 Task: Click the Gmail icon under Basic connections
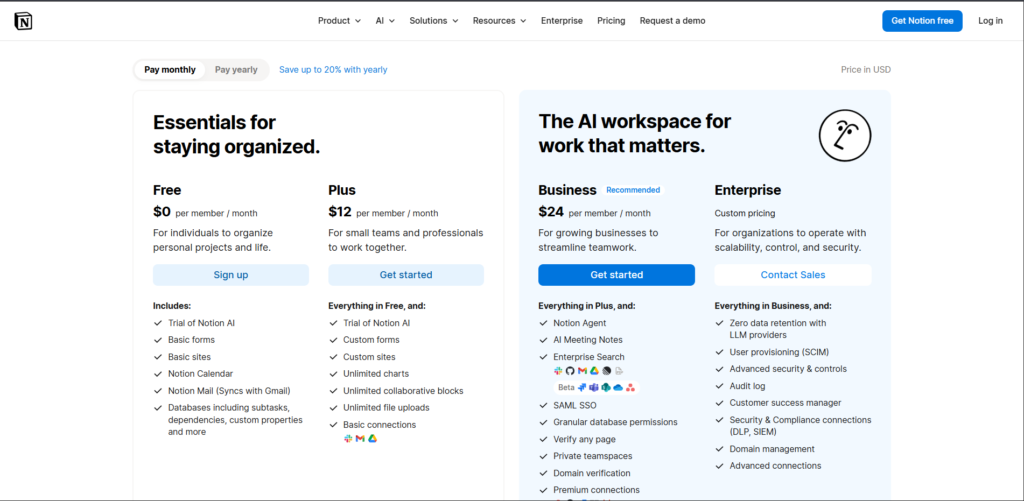(x=360, y=439)
